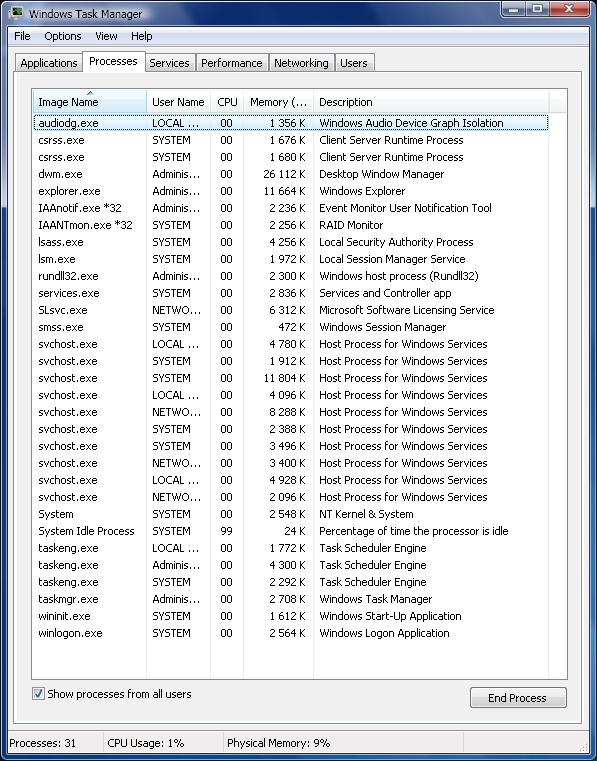Select svchost.exe using 4 928 K

click(291, 480)
